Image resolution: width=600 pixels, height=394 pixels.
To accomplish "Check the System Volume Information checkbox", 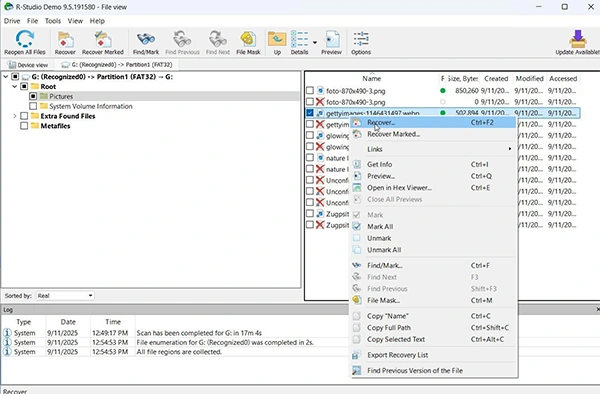I will click(x=33, y=106).
